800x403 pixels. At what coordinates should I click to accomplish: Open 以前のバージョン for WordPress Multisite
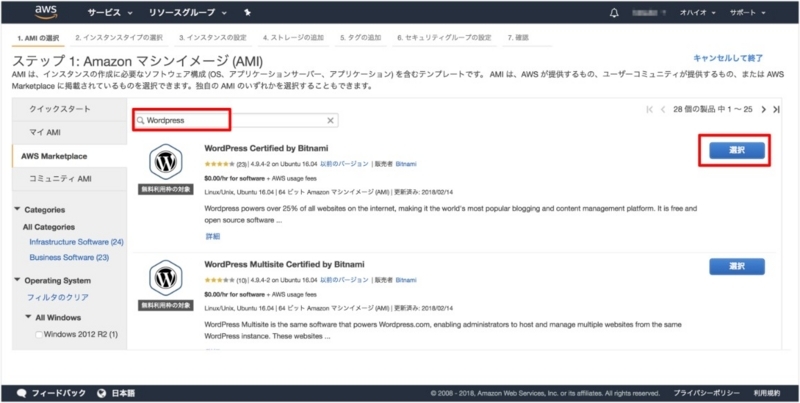(344, 280)
